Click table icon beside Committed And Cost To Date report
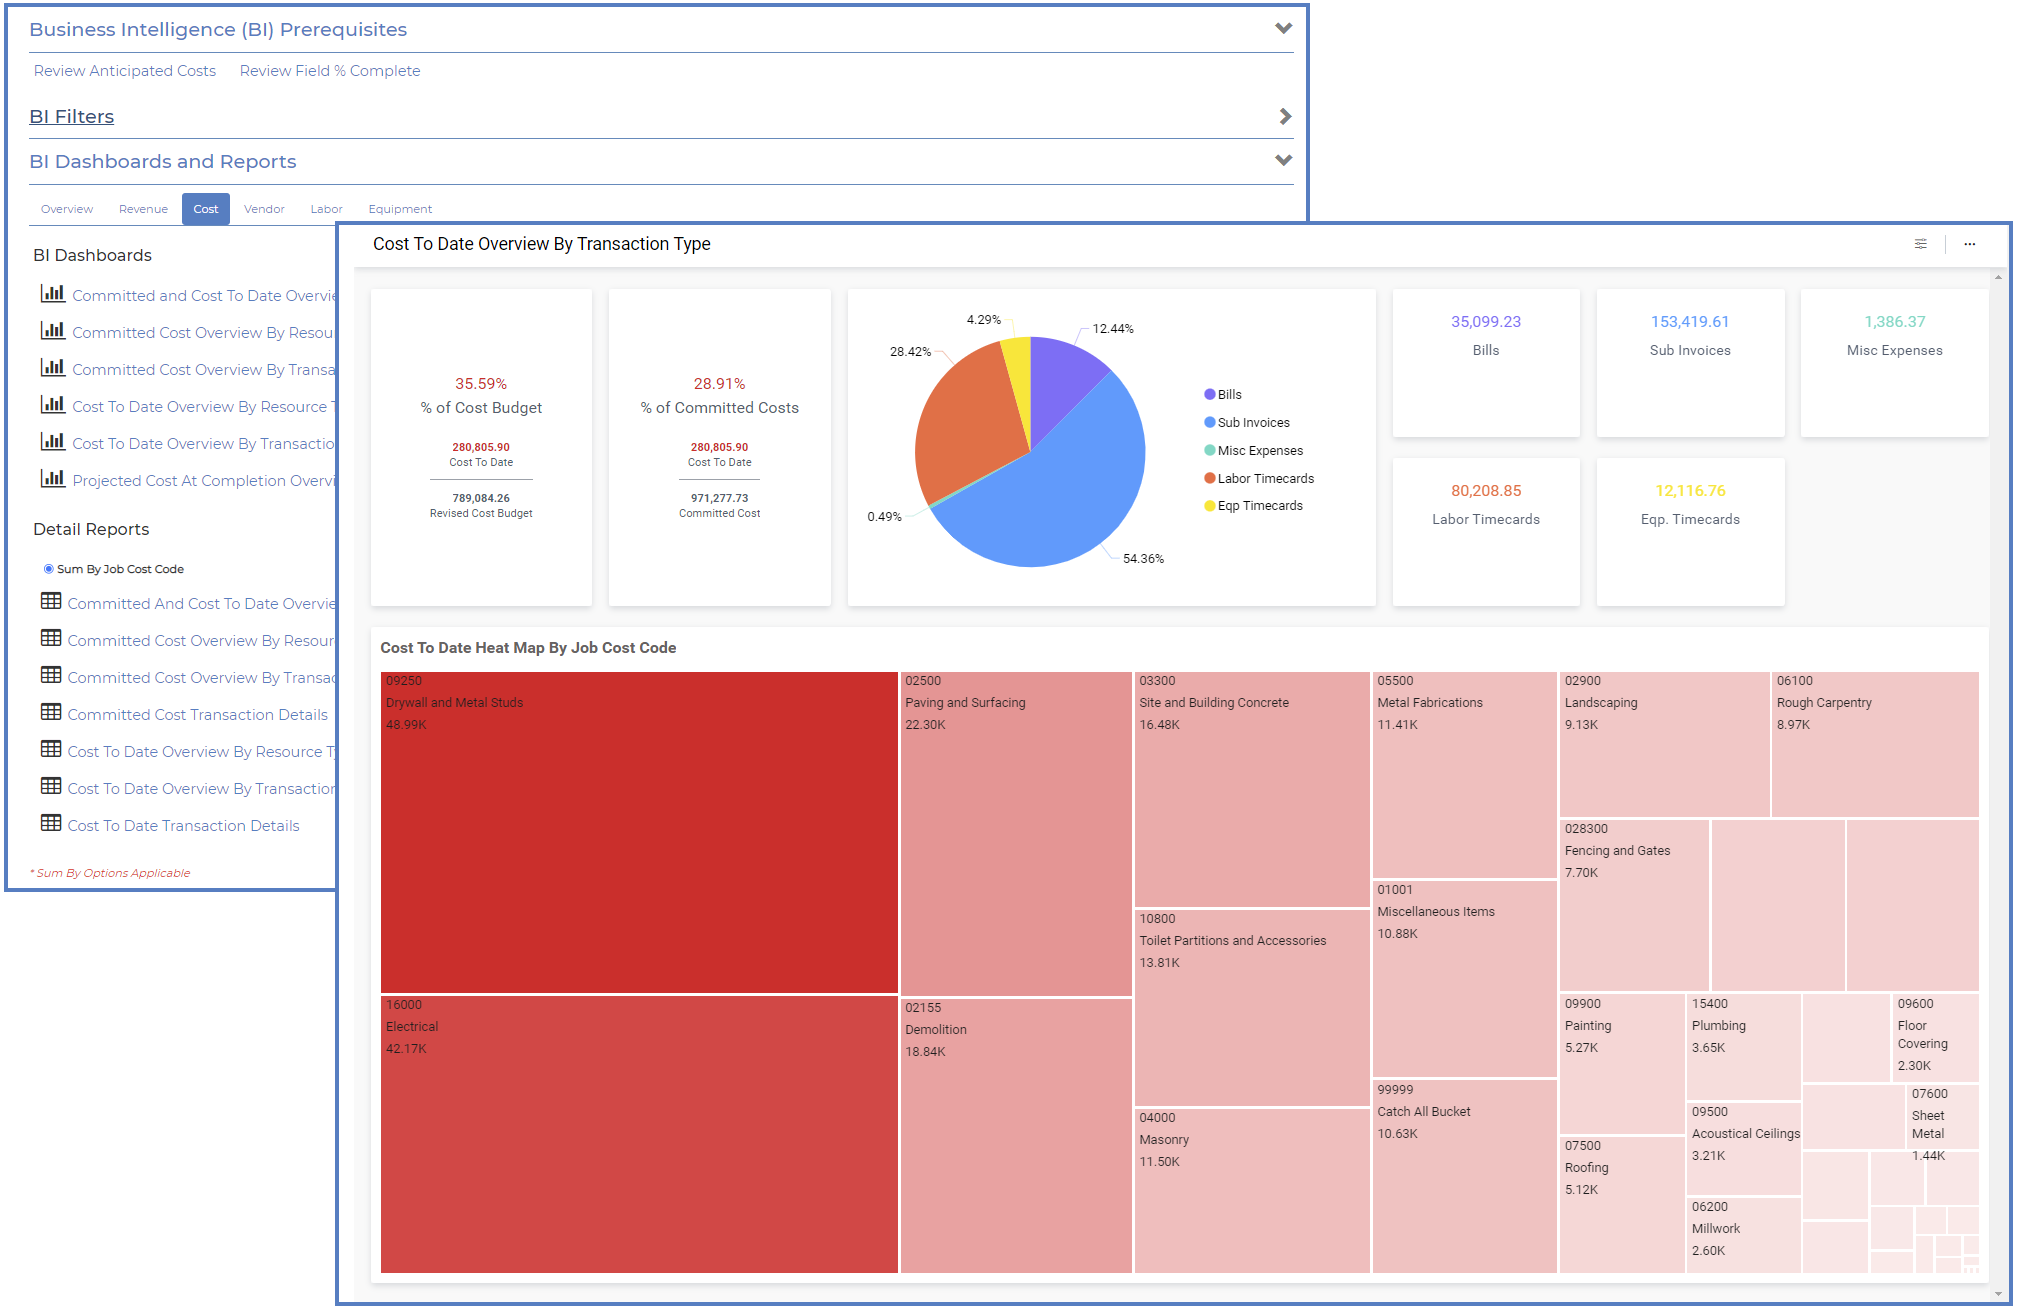 point(51,601)
